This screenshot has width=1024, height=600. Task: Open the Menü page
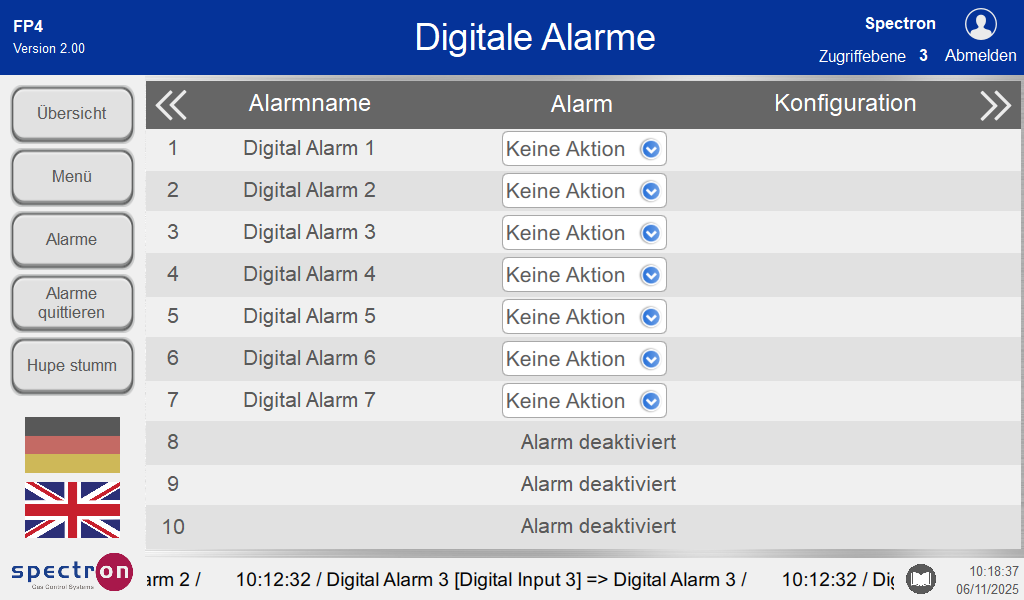pos(72,177)
